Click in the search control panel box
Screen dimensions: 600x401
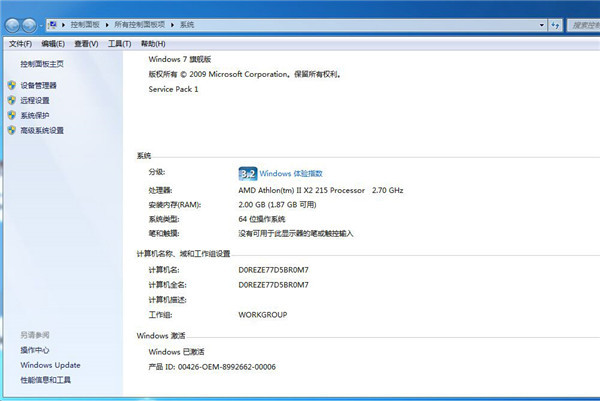pos(584,25)
